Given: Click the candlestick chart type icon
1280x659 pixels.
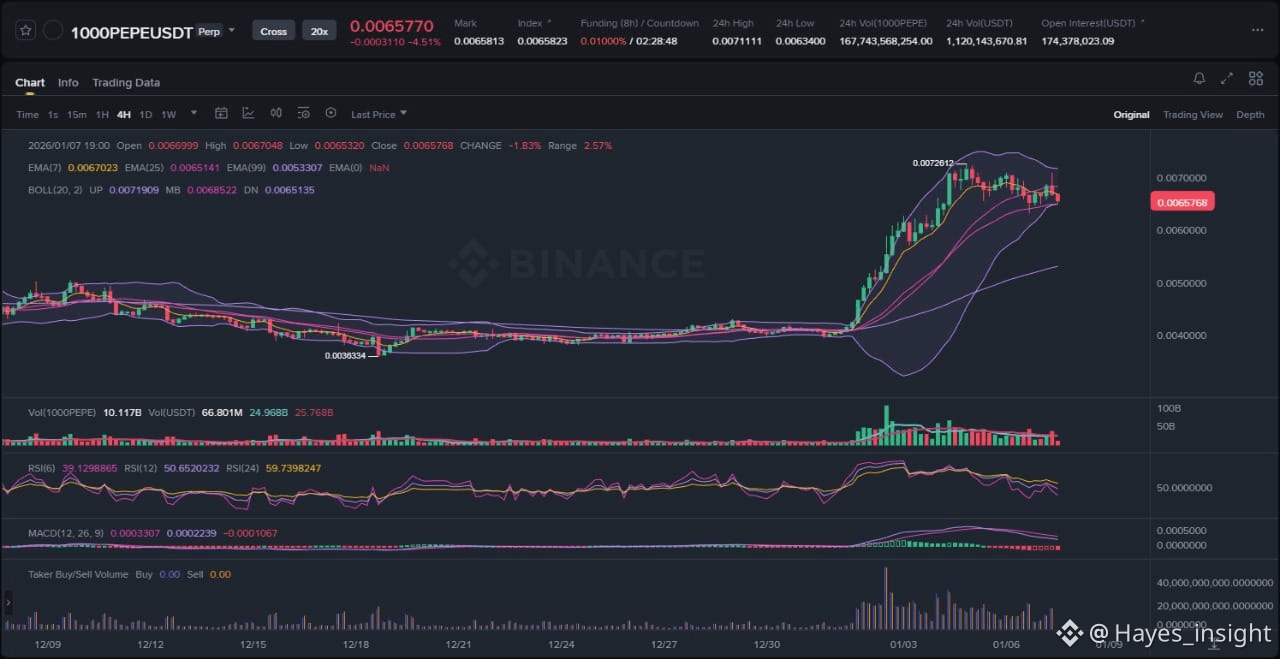Looking at the screenshot, I should coord(275,114).
